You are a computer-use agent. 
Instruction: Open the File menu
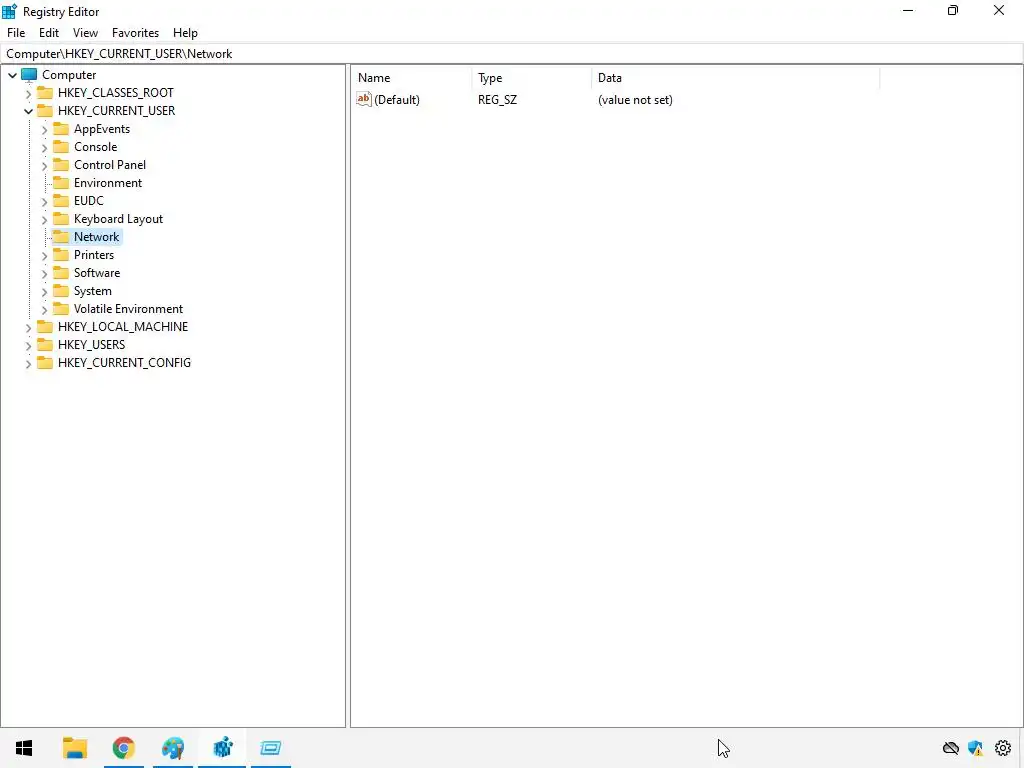click(16, 33)
